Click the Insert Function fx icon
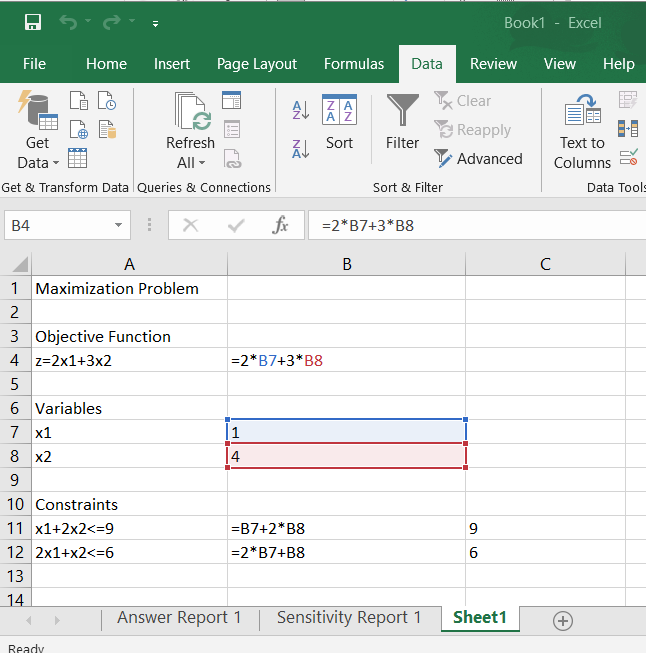The image size is (646, 653). click(x=281, y=225)
